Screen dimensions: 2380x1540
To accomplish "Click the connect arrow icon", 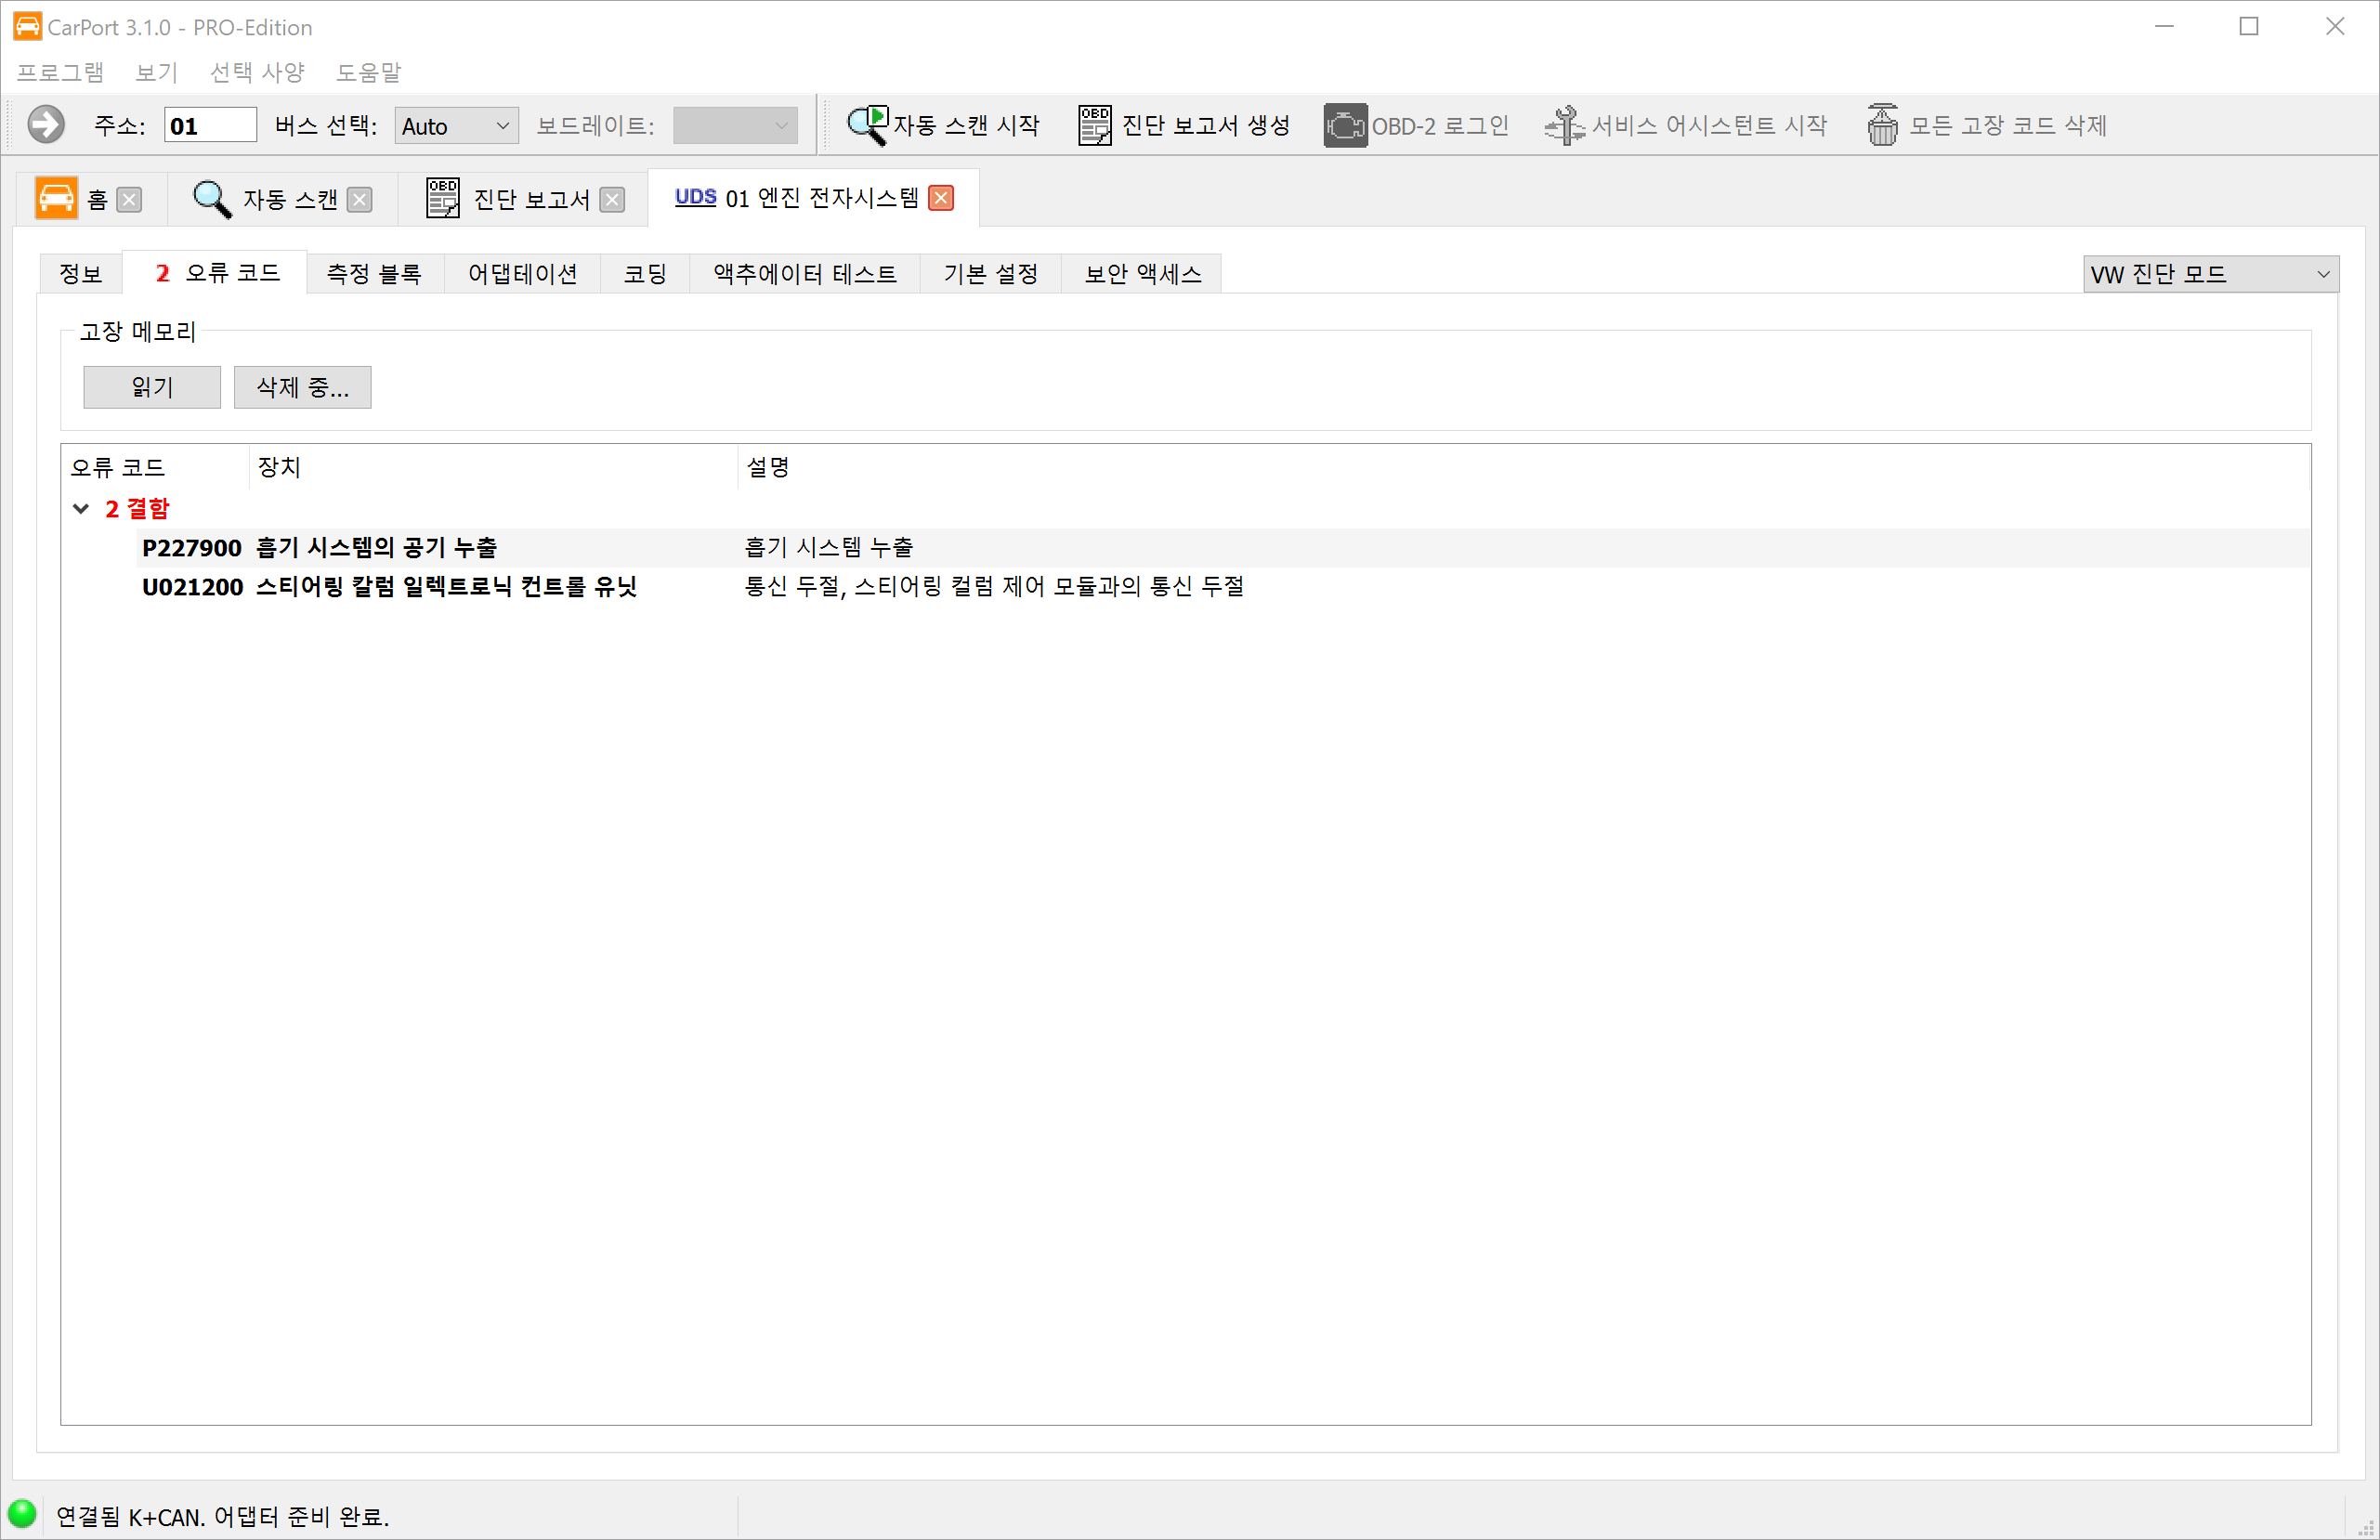I will [44, 124].
